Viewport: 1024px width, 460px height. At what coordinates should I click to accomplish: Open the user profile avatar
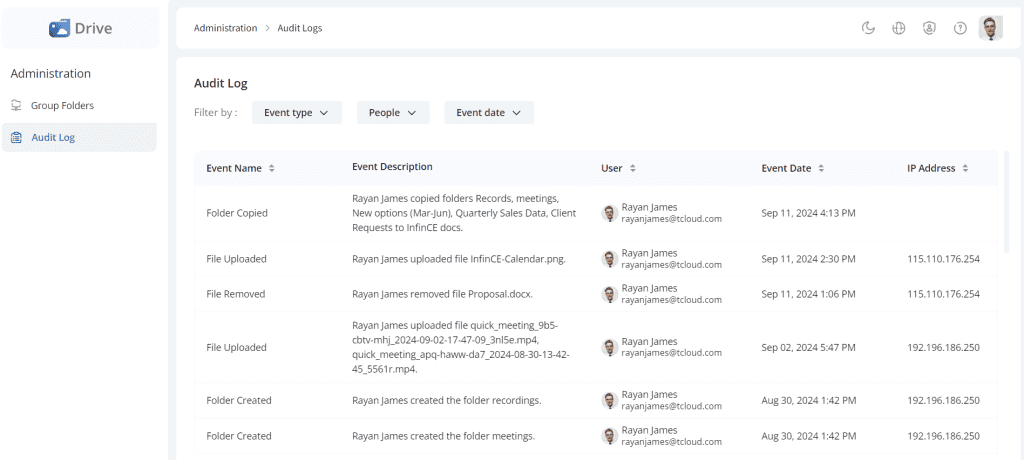pyautogui.click(x=991, y=28)
